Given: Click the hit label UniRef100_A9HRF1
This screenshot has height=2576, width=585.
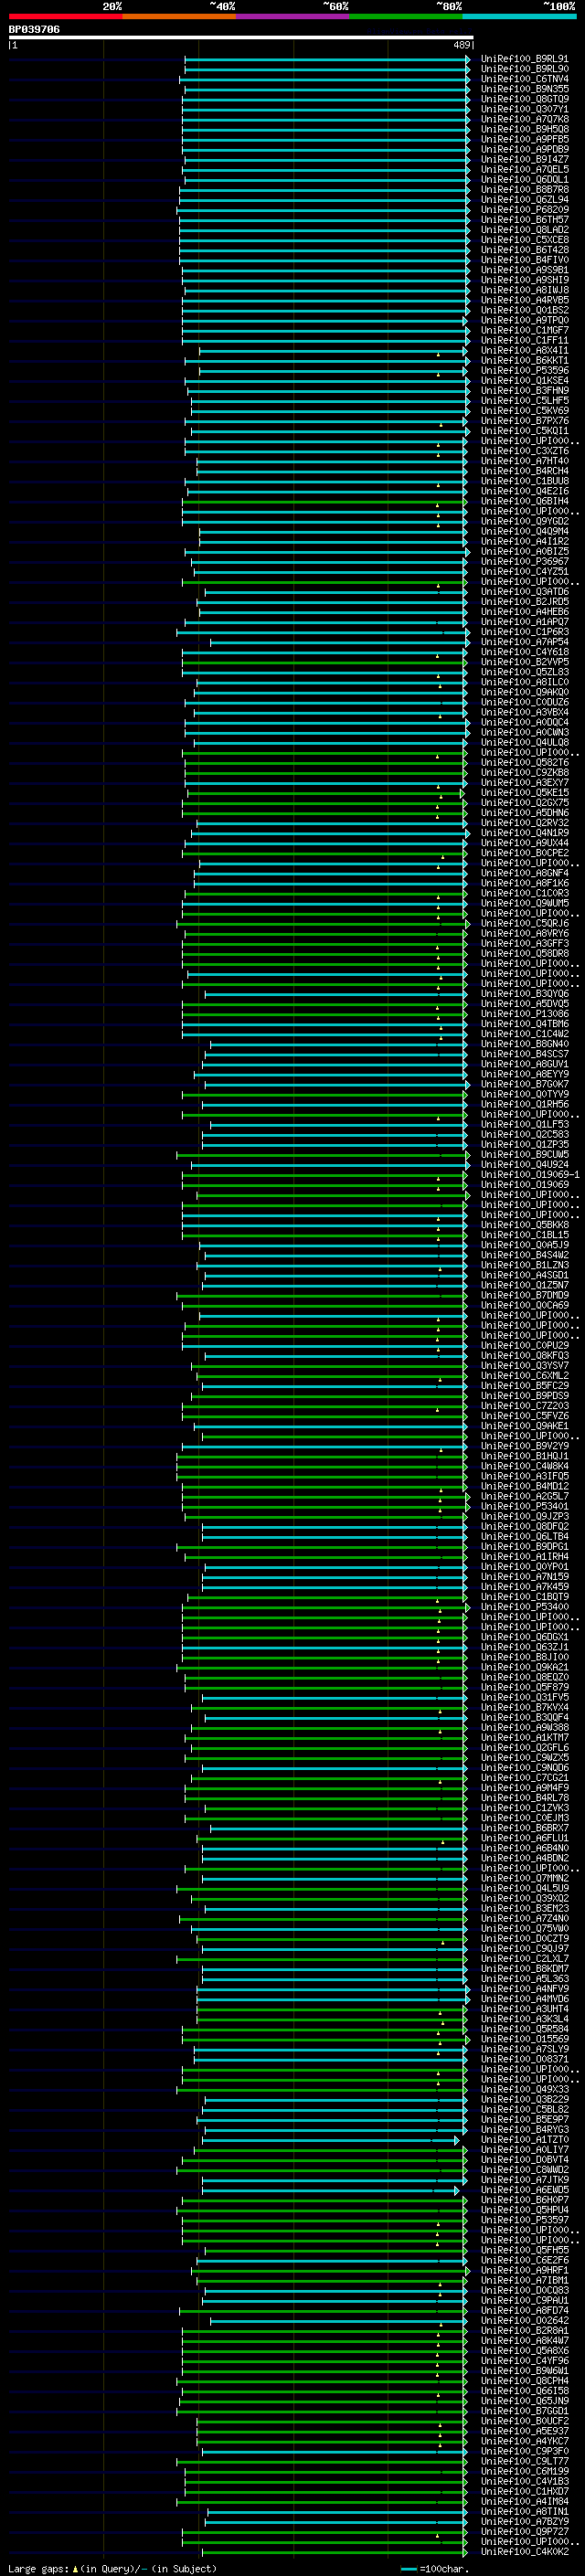Looking at the screenshot, I should [x=524, y=2271].
